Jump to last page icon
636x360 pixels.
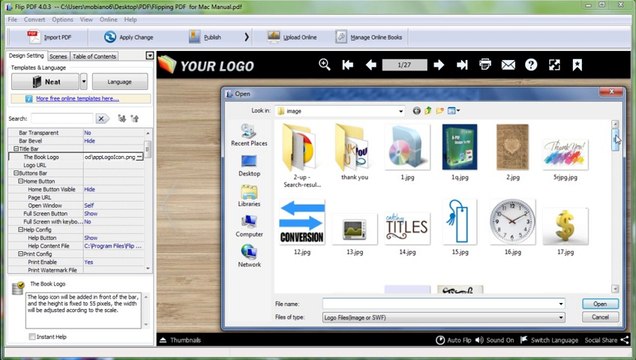(462, 65)
